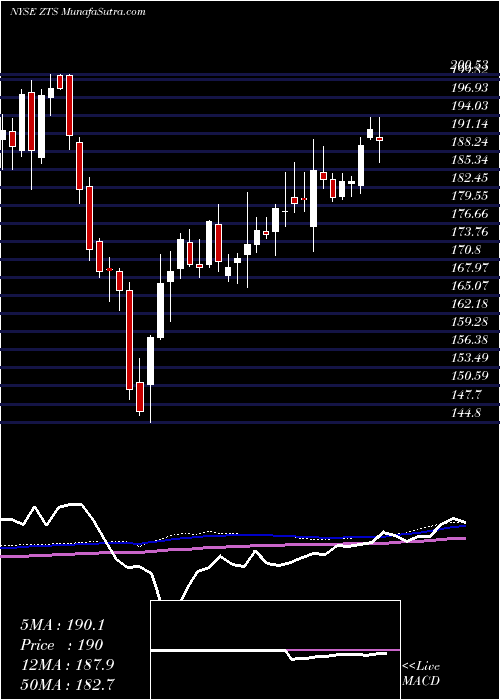Select the 167.97 price level label
The image size is (500, 700).
469,268
